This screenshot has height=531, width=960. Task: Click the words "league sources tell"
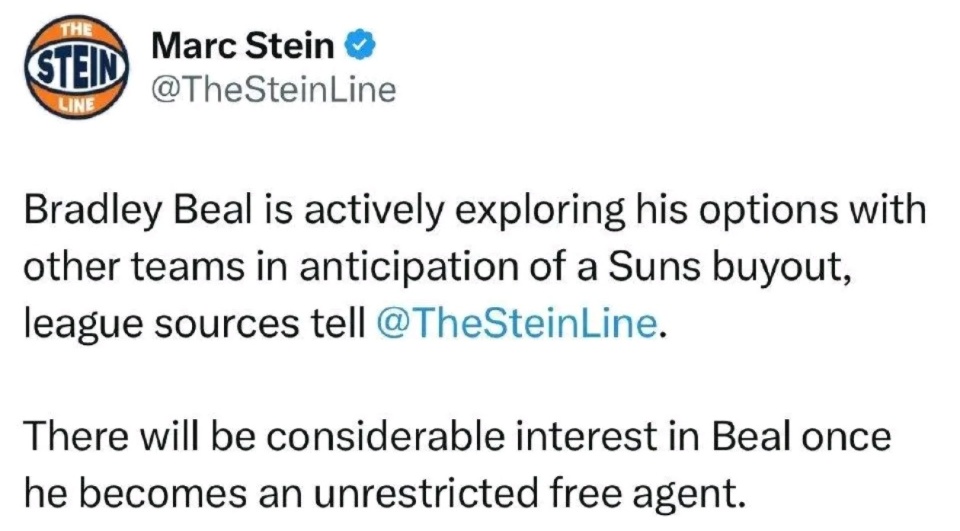195,323
